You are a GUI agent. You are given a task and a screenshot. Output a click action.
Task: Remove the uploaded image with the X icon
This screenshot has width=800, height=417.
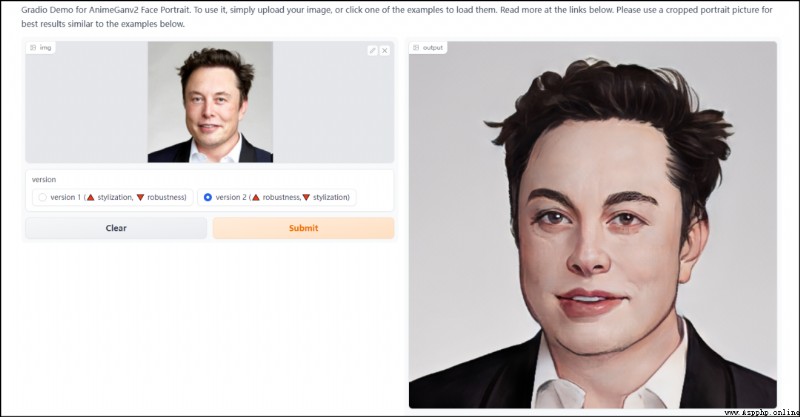tap(385, 51)
